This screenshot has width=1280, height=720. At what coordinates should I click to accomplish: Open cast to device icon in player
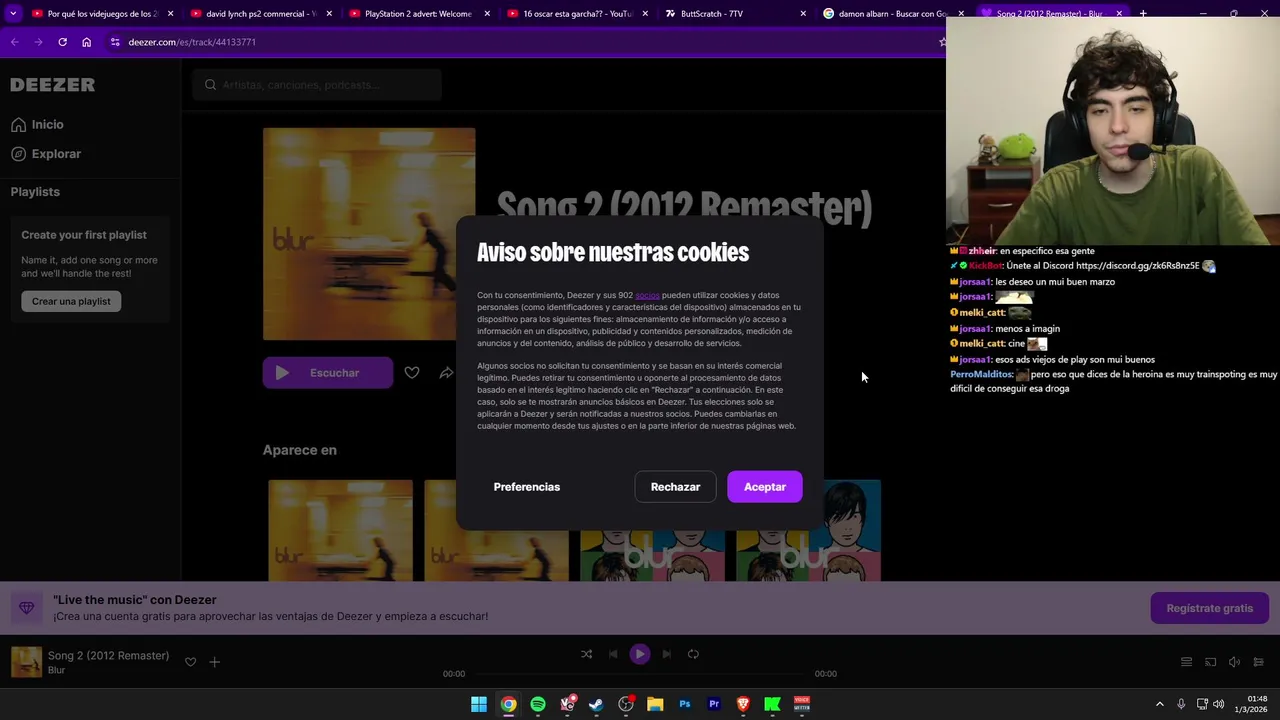[x=1210, y=662]
